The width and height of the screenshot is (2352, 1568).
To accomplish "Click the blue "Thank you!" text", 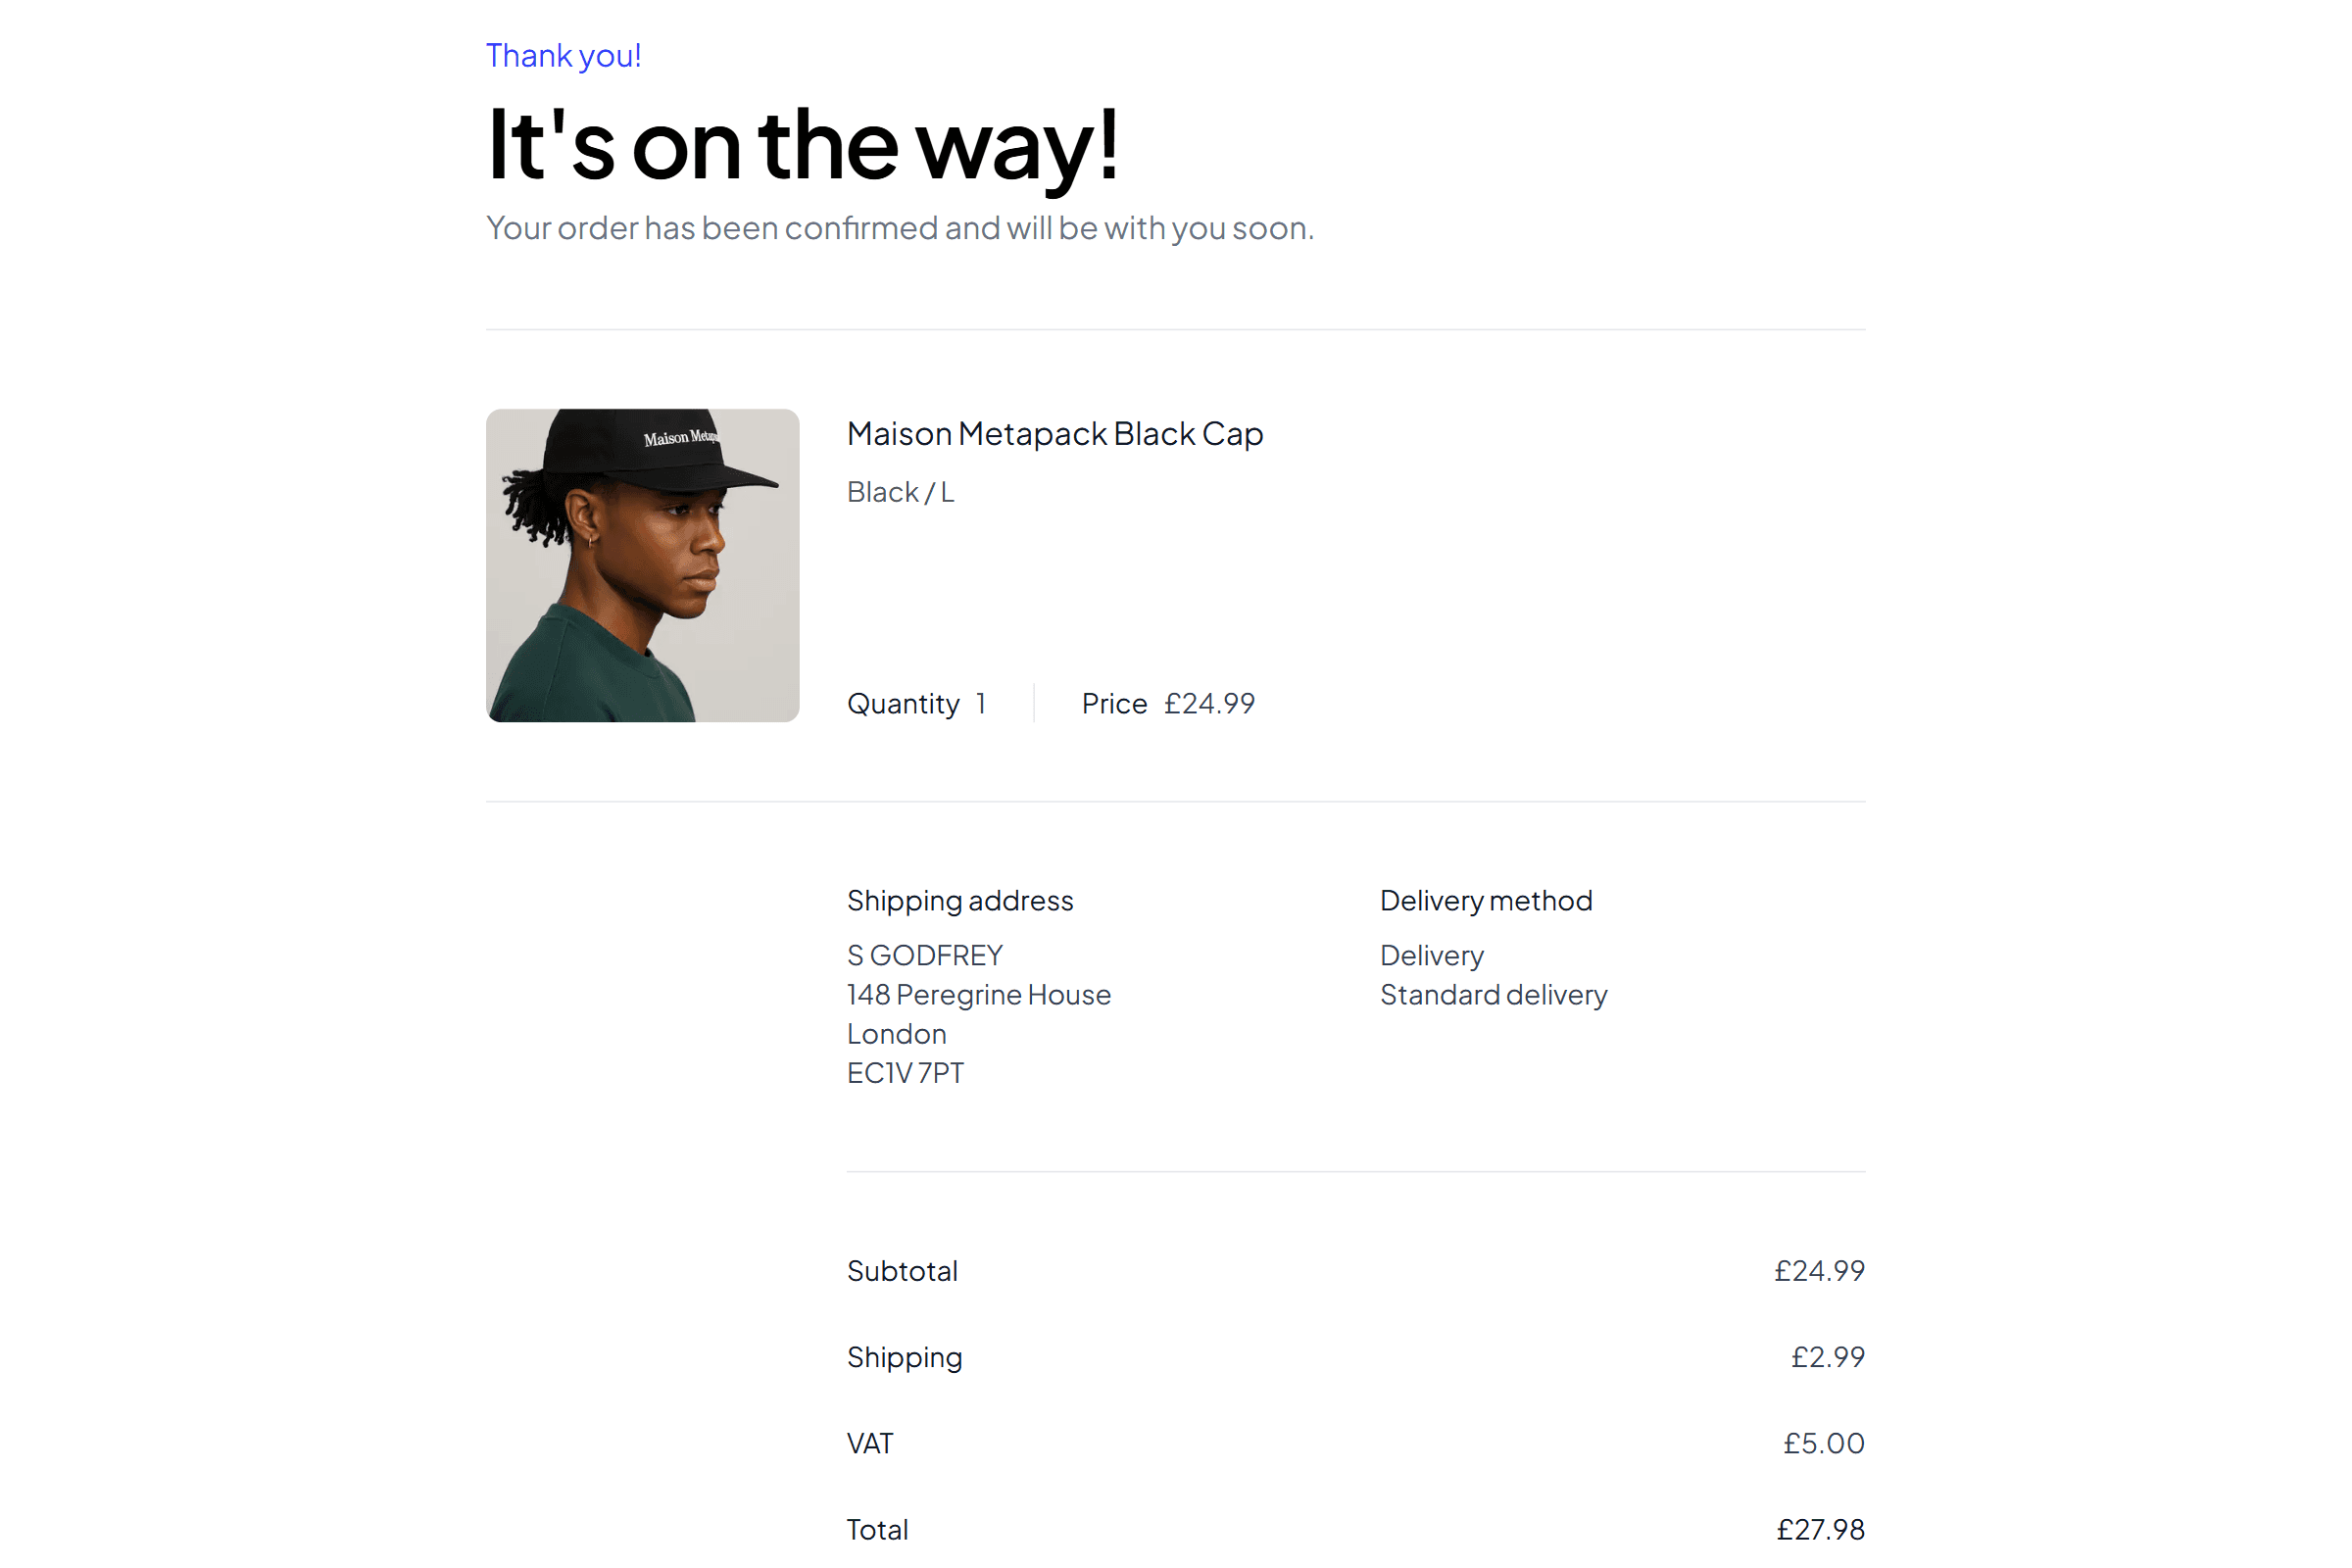I will coord(563,56).
